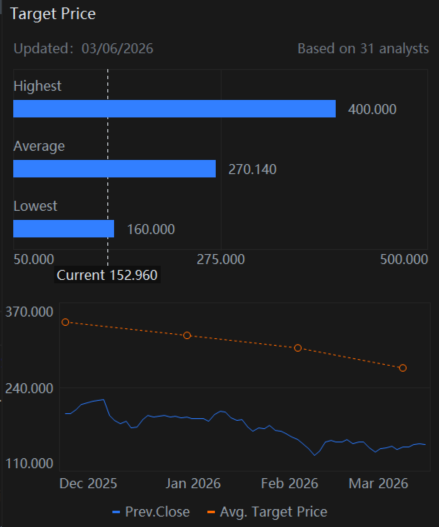439x527 pixels.
Task: Click the blue Prev.Close legend marker
Action: 116,512
